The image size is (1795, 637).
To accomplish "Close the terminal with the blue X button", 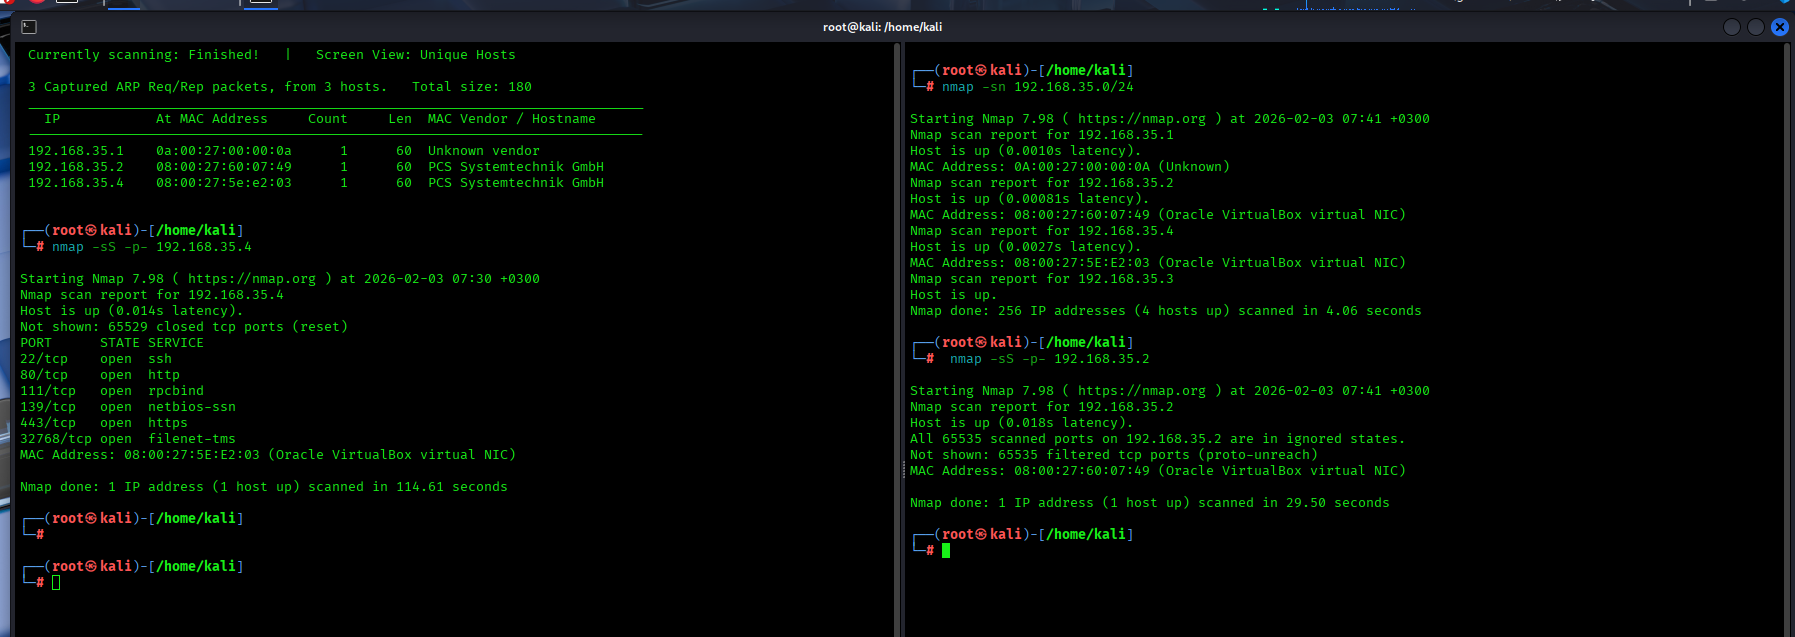I will [x=1780, y=27].
